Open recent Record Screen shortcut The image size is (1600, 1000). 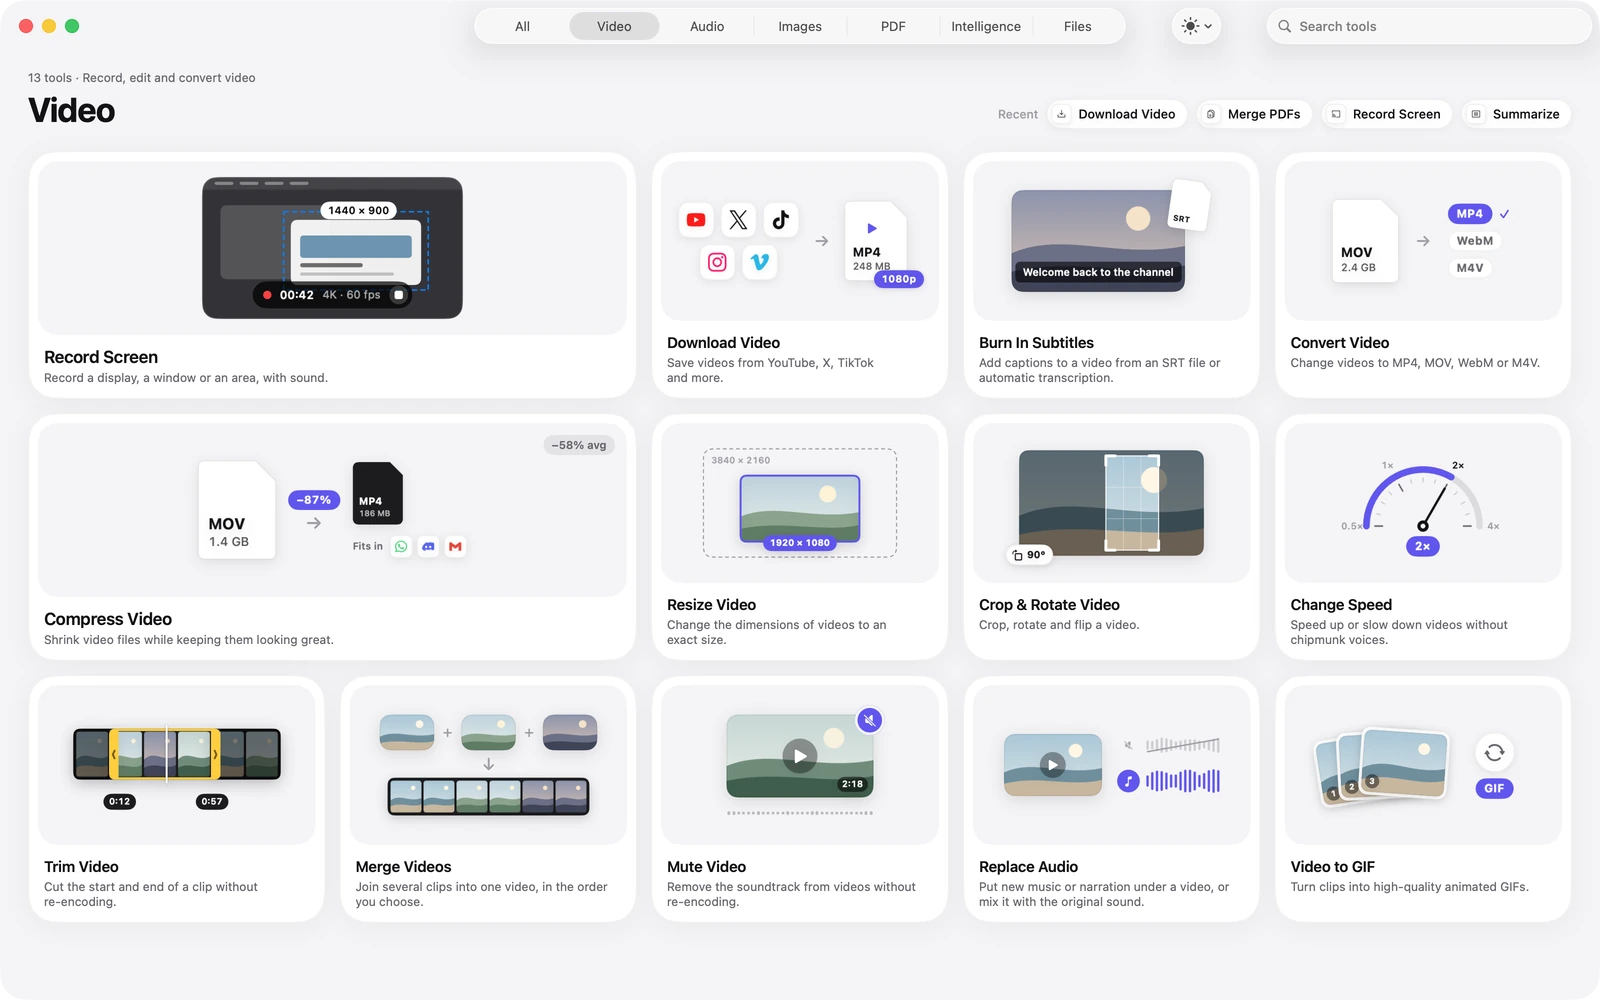coord(1387,114)
